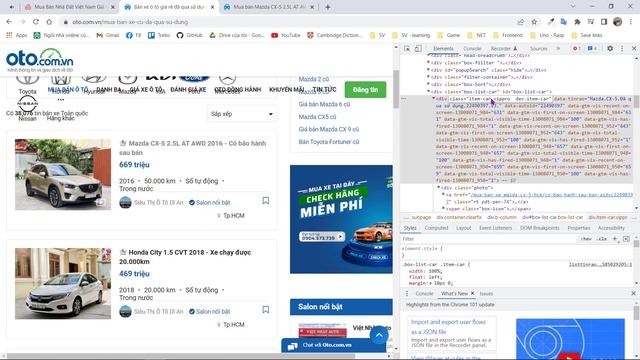Click the oto.com.vn logo
The width and height of the screenshot is (640, 360).
[x=40, y=60]
